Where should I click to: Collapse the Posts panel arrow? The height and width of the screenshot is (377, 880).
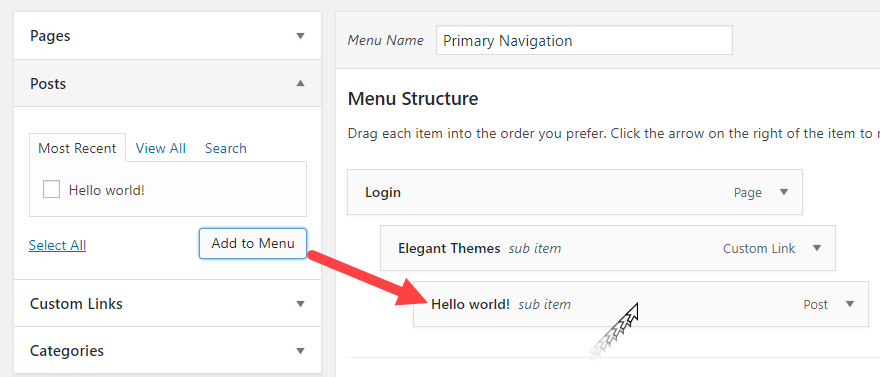[x=300, y=83]
